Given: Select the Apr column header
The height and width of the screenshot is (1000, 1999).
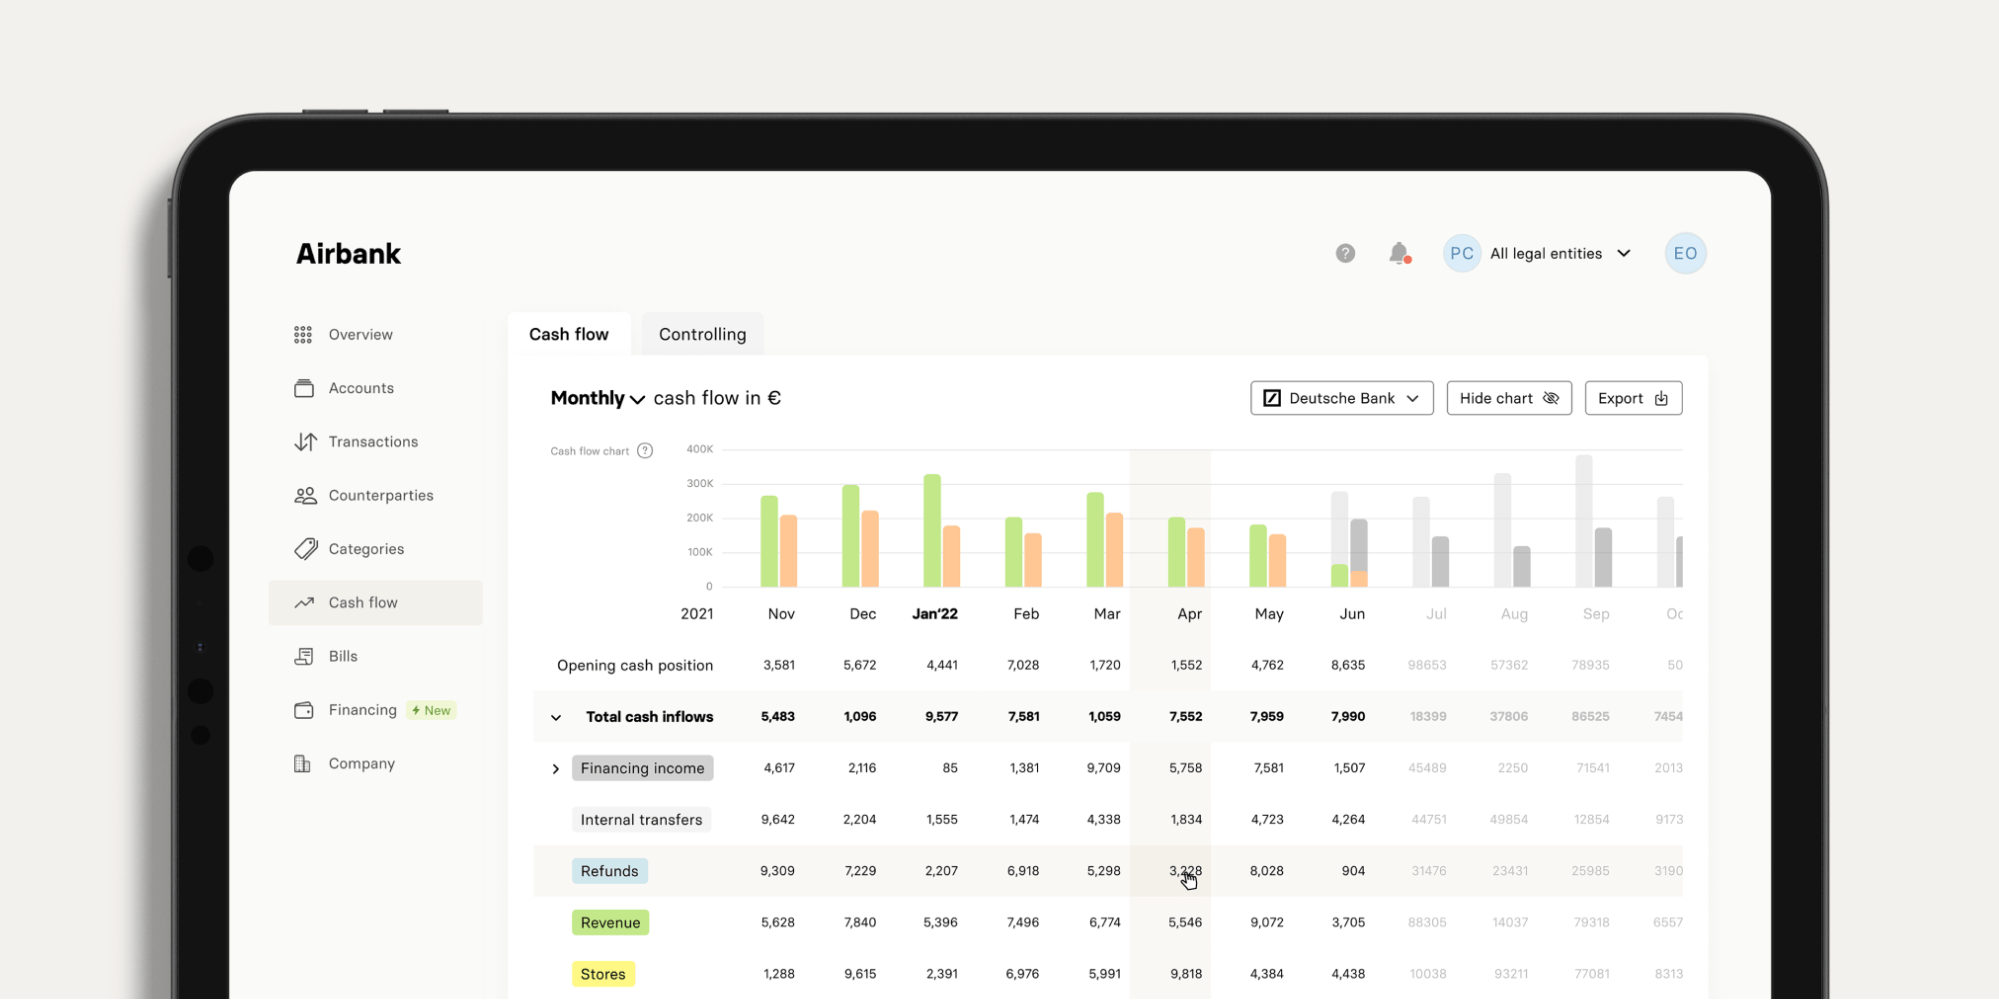Looking at the screenshot, I should (1189, 614).
